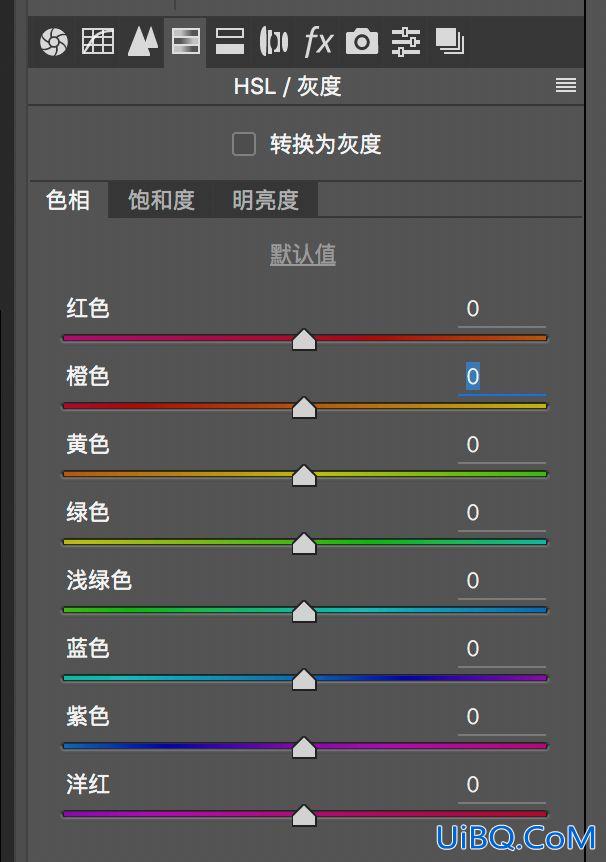Select the HSL / Grayscale panel icon
The width and height of the screenshot is (606, 862).
(x=185, y=42)
